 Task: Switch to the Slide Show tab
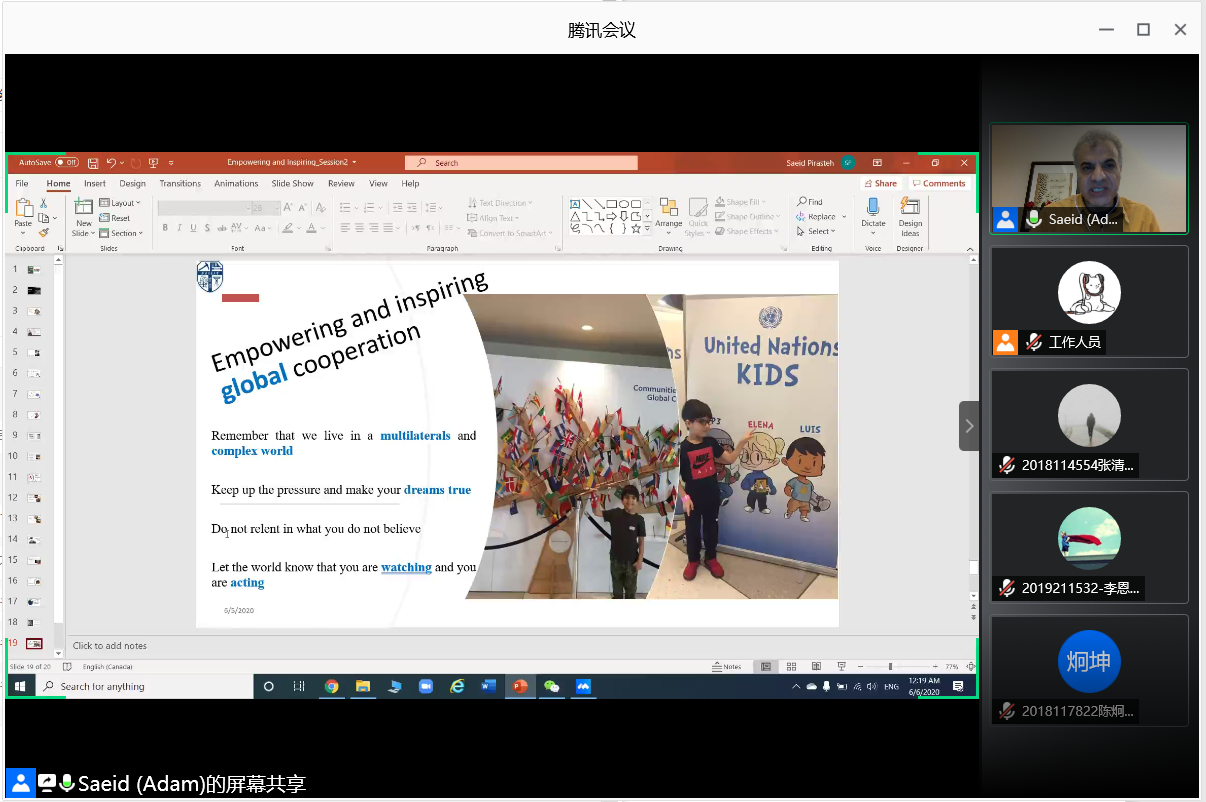tap(292, 184)
